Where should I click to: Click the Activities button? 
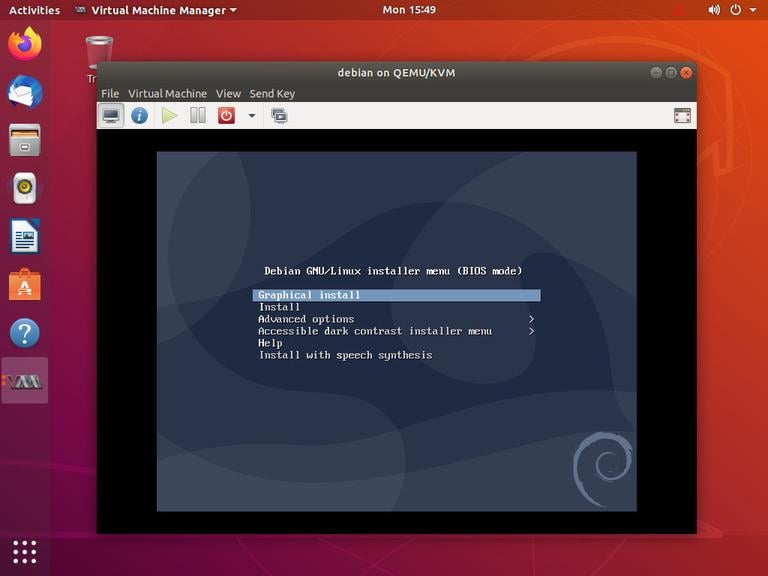point(34,10)
